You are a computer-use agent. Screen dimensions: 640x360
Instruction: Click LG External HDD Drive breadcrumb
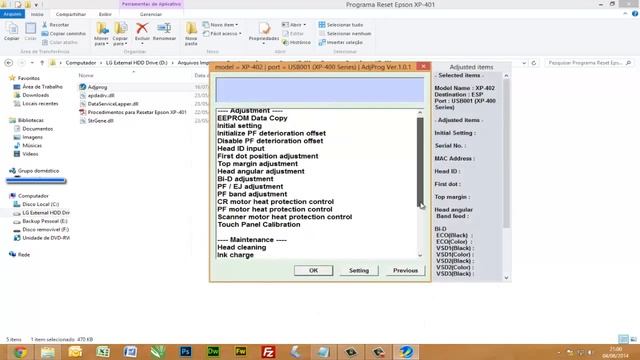click(137, 63)
